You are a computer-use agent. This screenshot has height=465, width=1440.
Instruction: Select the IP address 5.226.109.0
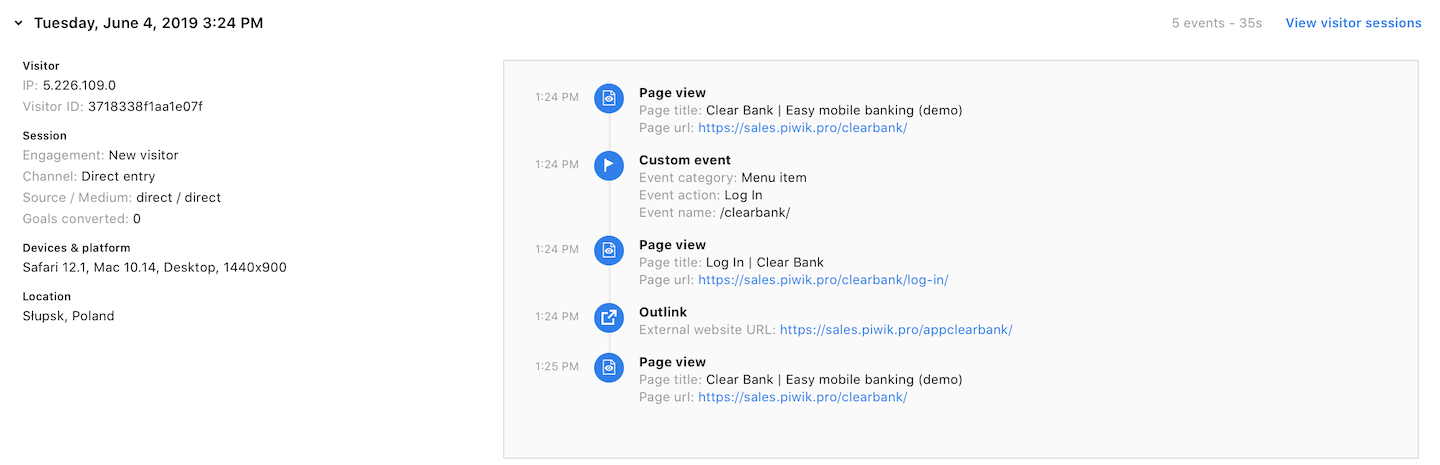79,85
